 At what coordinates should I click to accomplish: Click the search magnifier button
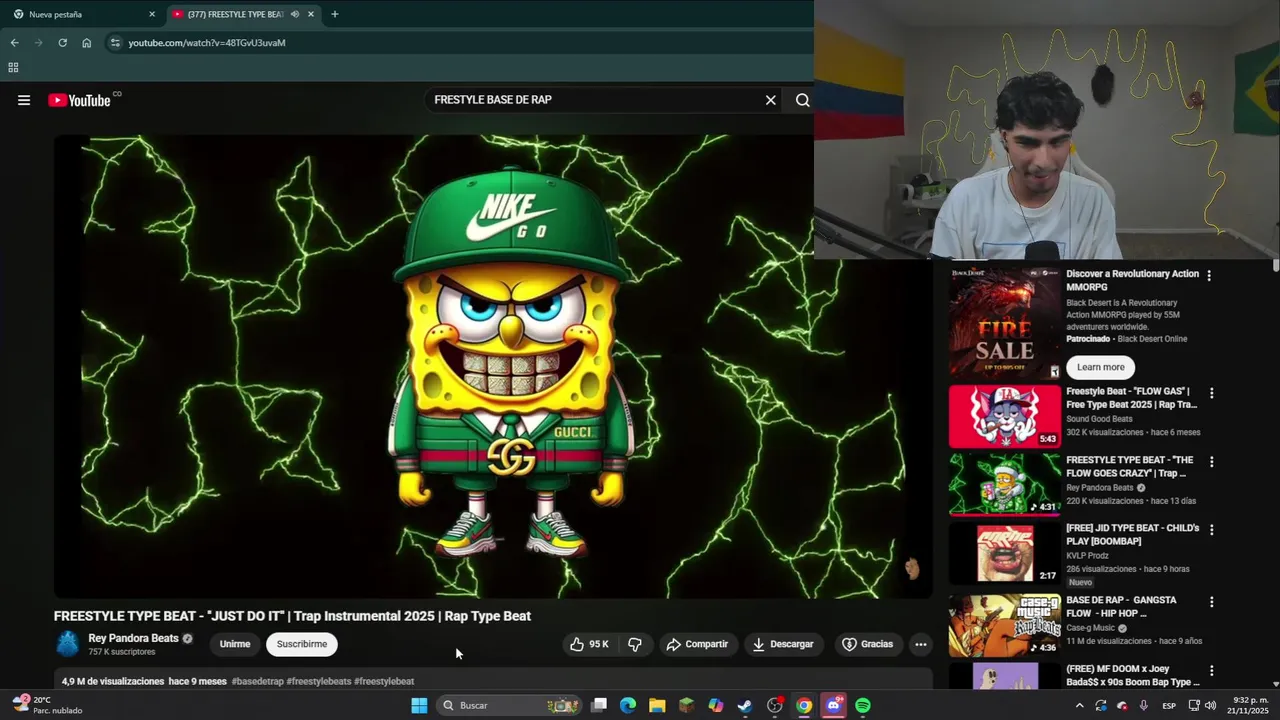[x=802, y=100]
